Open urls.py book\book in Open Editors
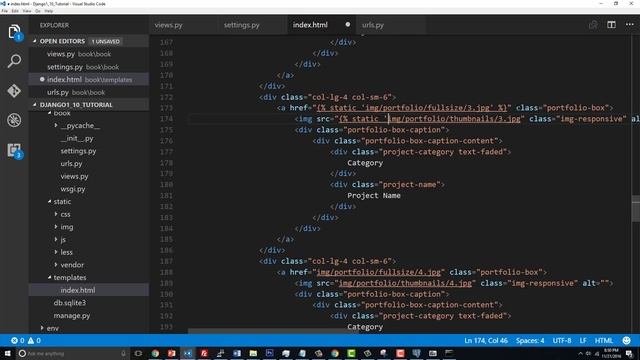 coord(89,92)
